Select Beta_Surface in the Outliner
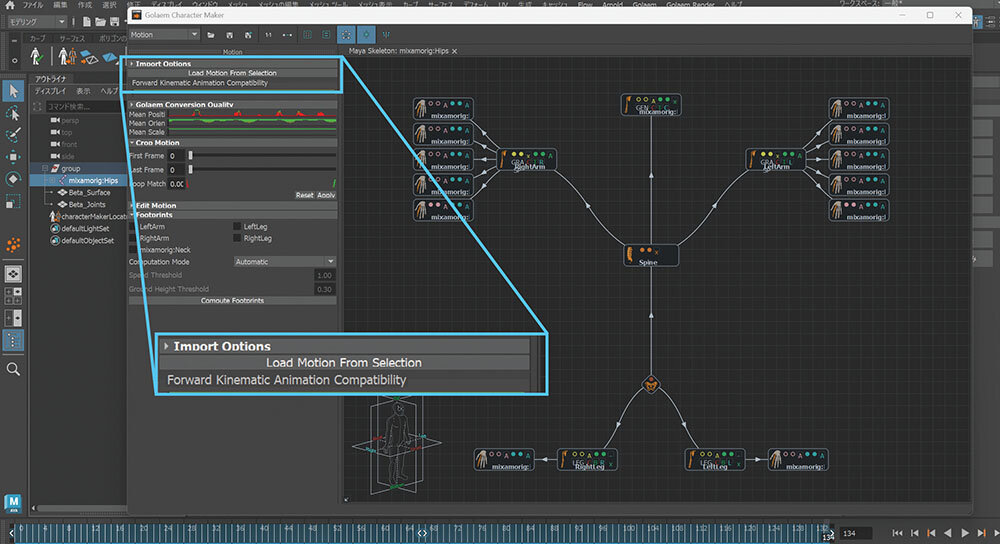This screenshot has width=1000, height=544. point(89,193)
